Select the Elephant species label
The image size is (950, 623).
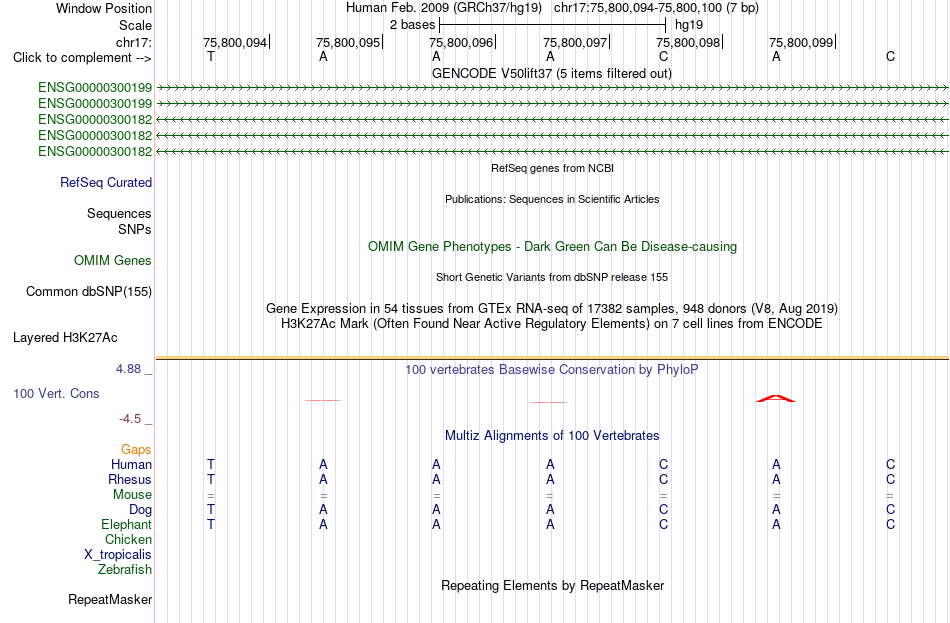[126, 524]
